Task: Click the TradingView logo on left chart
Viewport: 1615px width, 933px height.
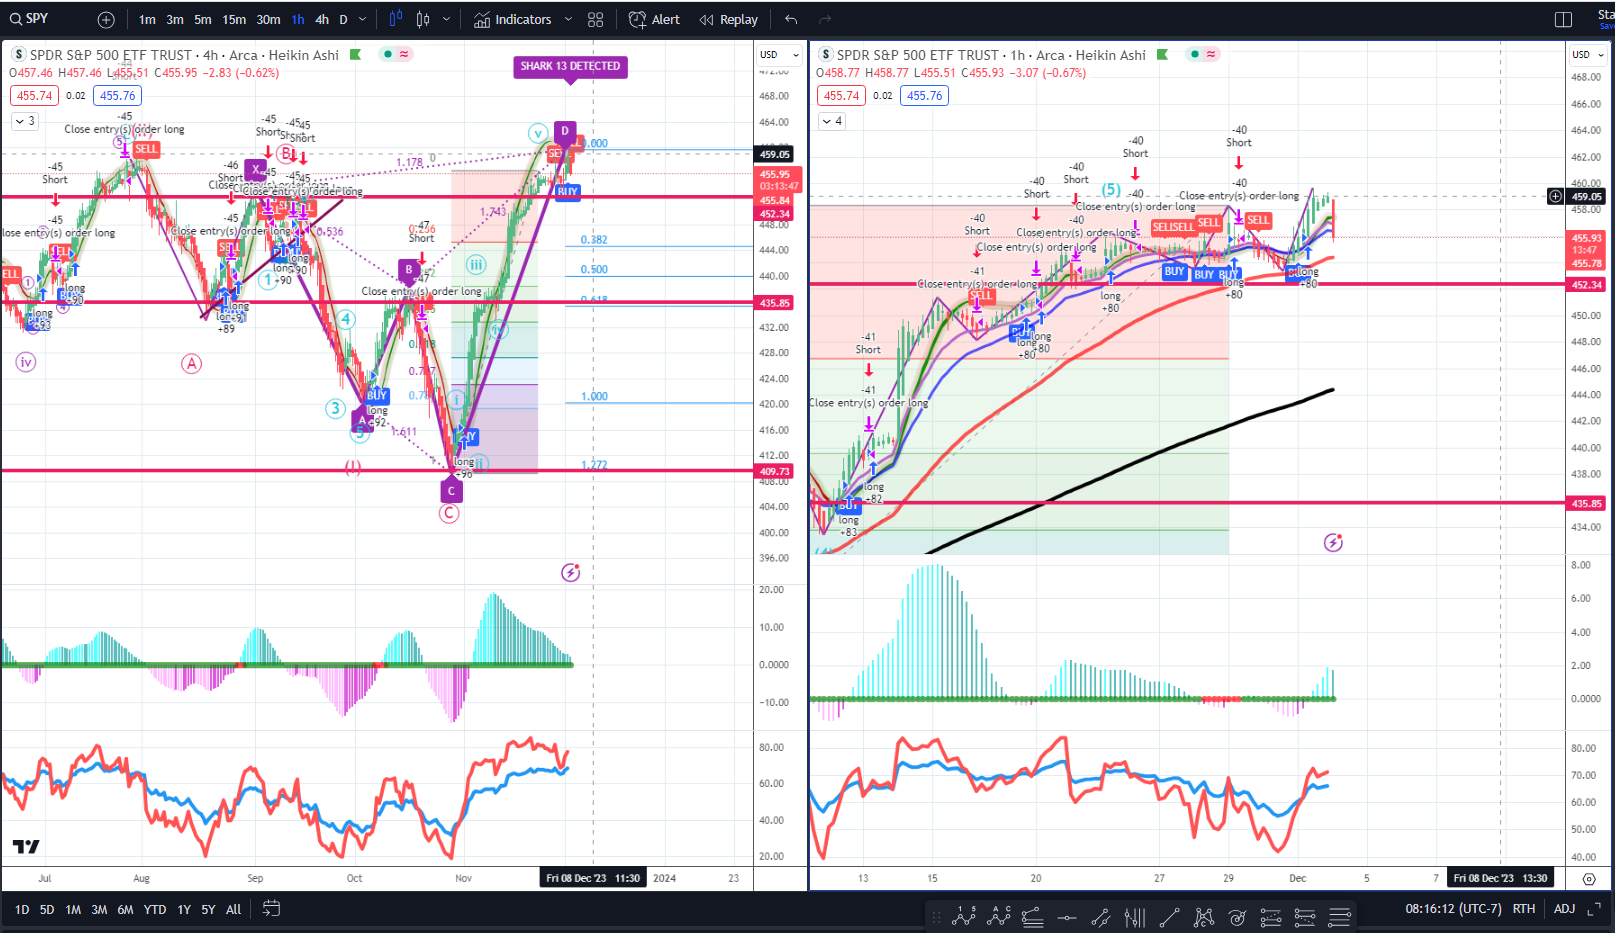Action: tap(26, 846)
